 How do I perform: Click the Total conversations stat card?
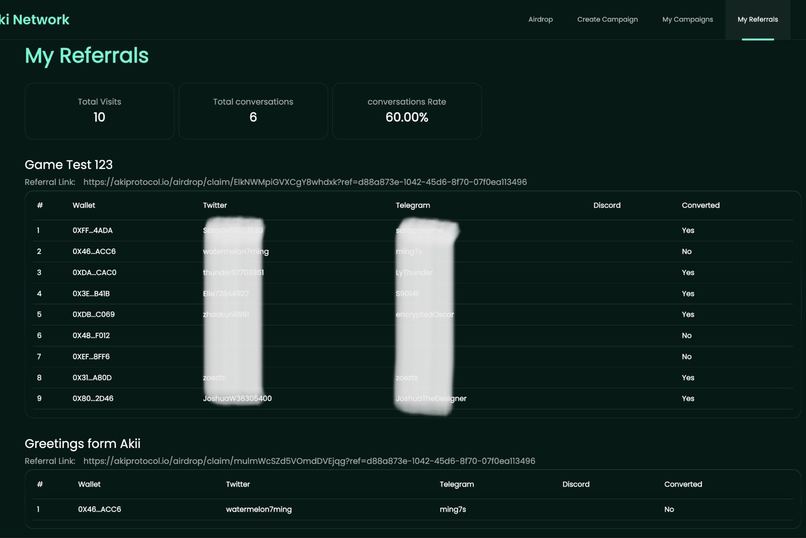tap(253, 111)
